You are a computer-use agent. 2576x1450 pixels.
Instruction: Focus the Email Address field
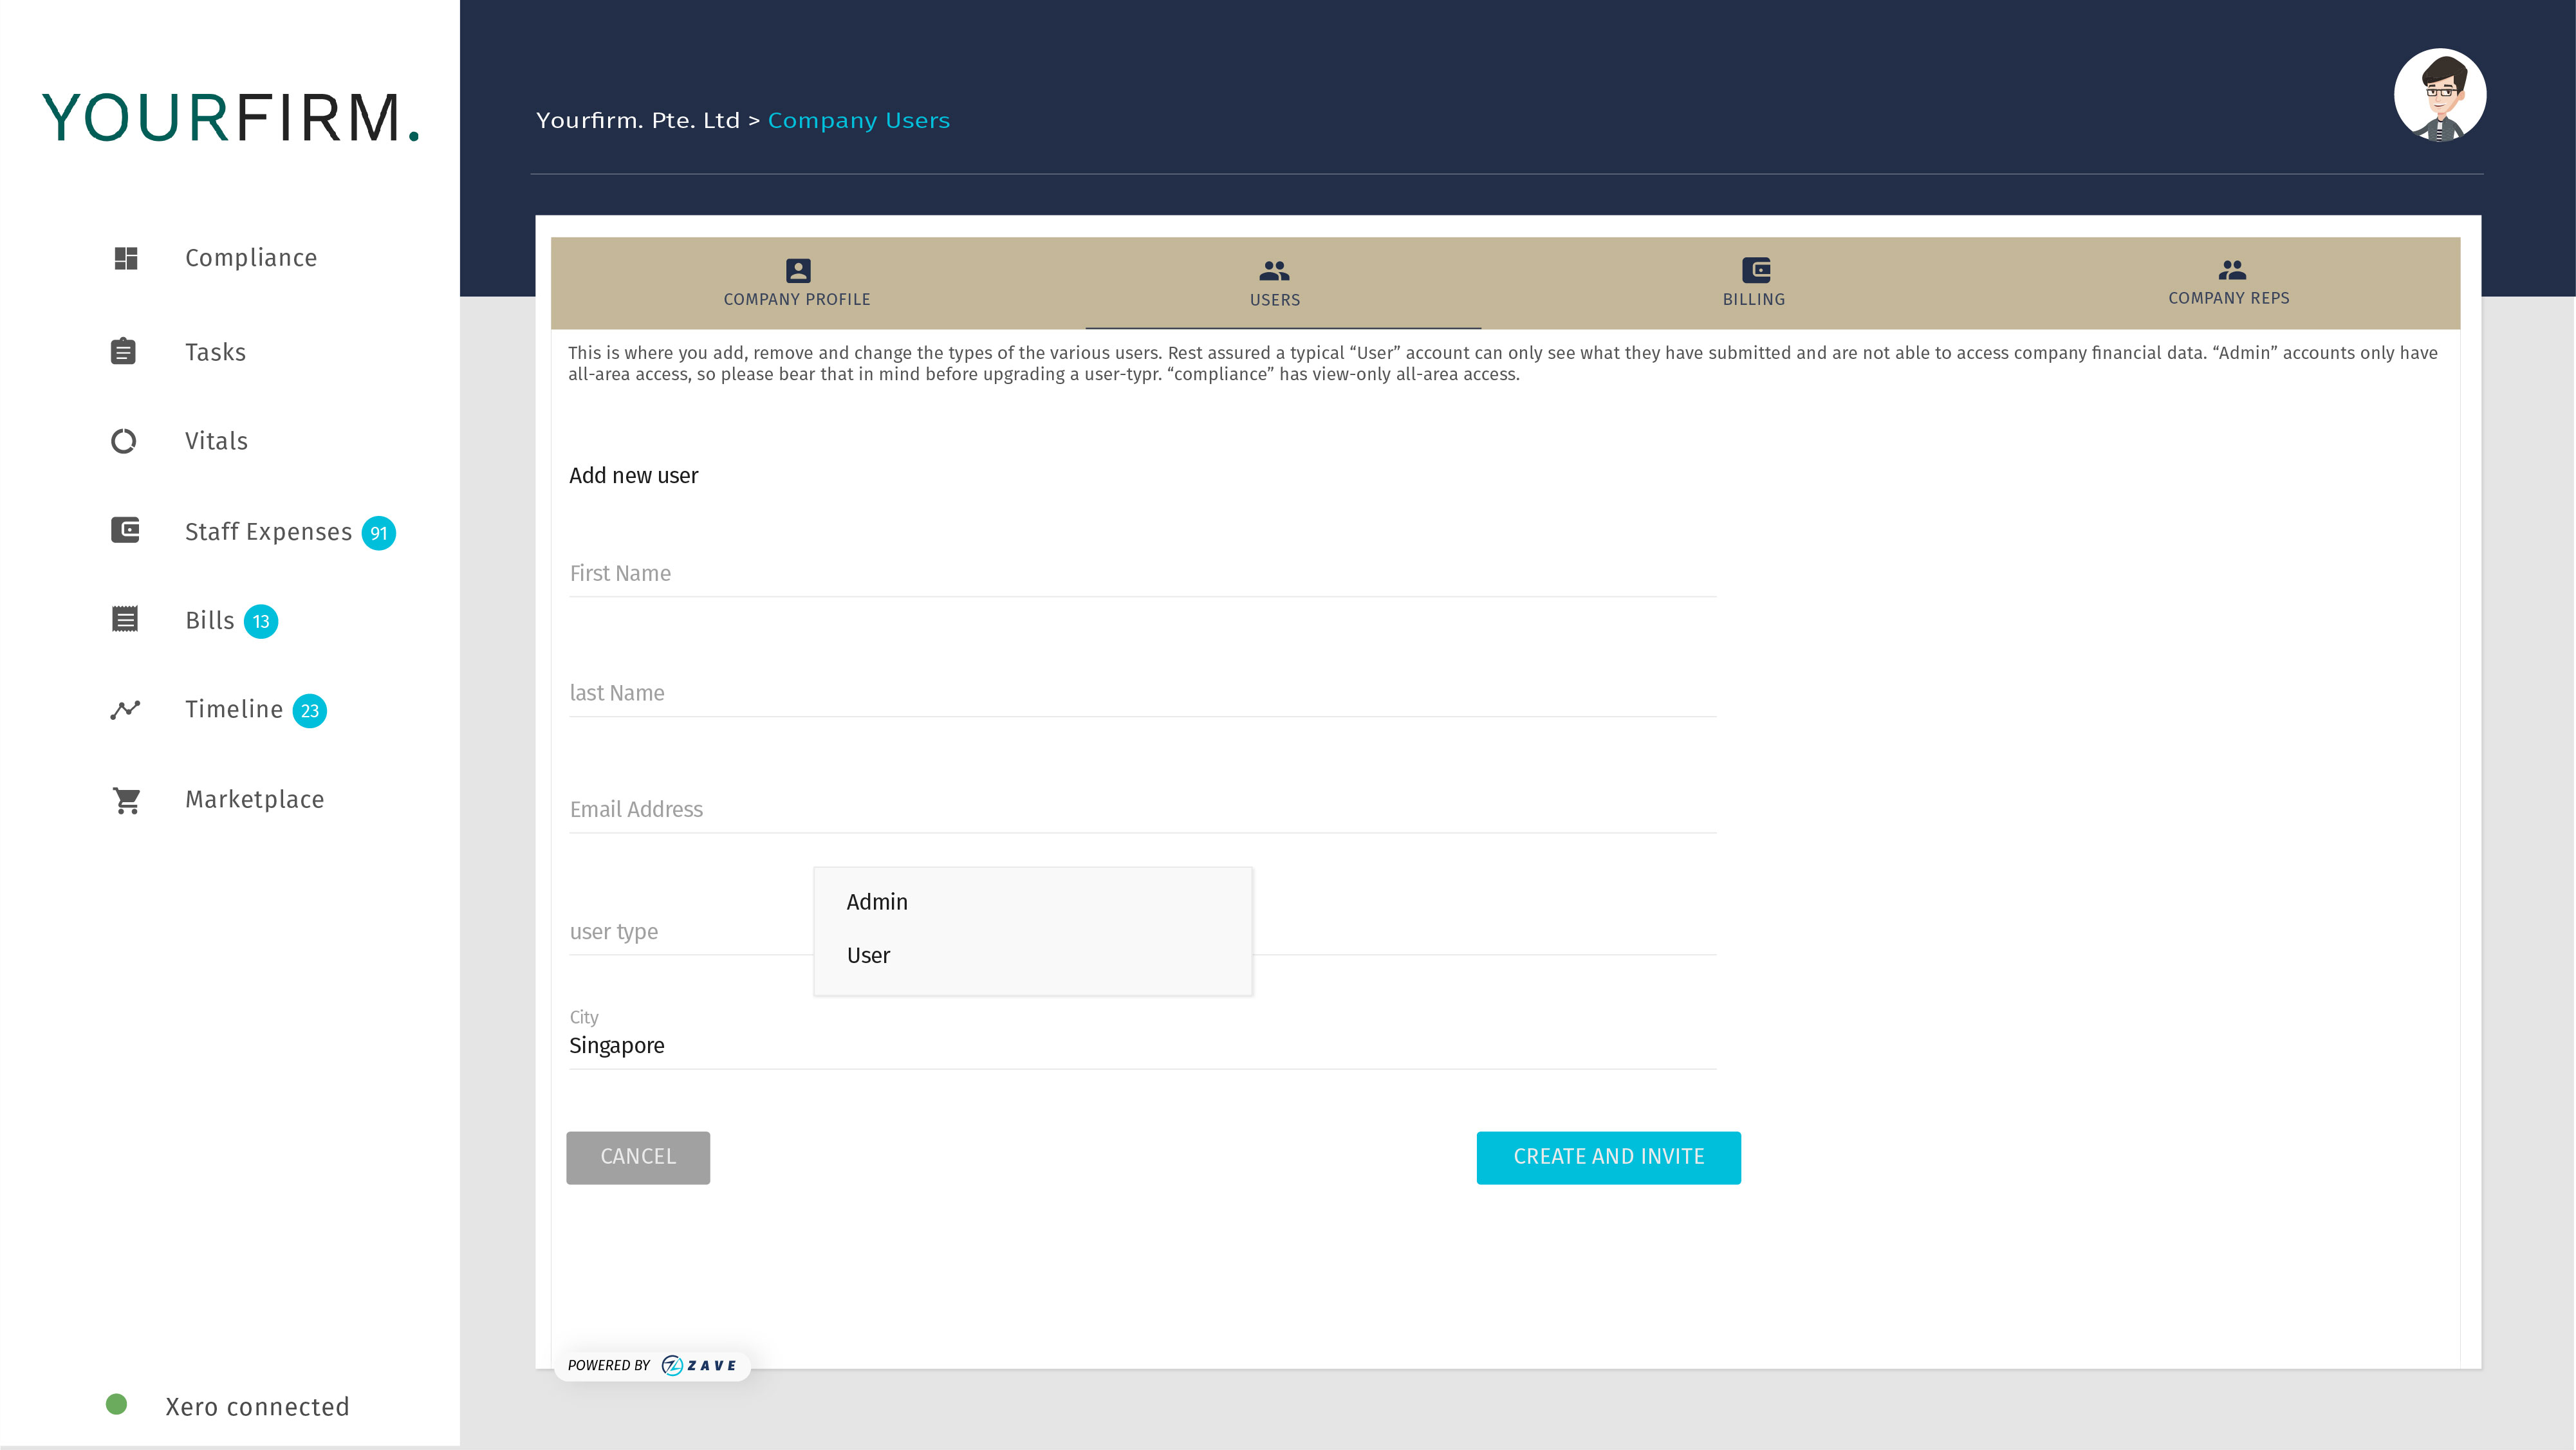click(x=1142, y=810)
